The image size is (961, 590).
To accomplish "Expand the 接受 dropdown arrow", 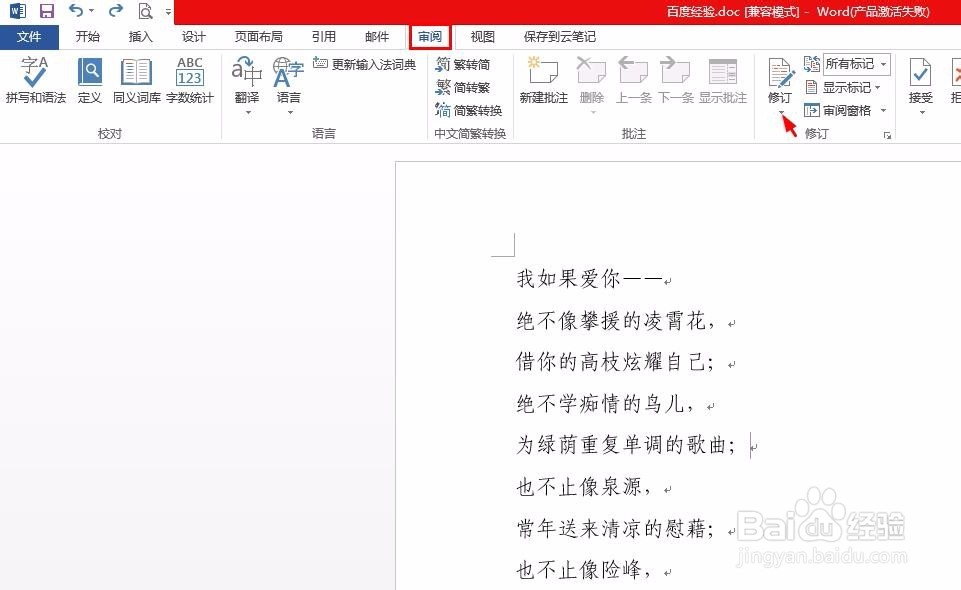I will [922, 113].
